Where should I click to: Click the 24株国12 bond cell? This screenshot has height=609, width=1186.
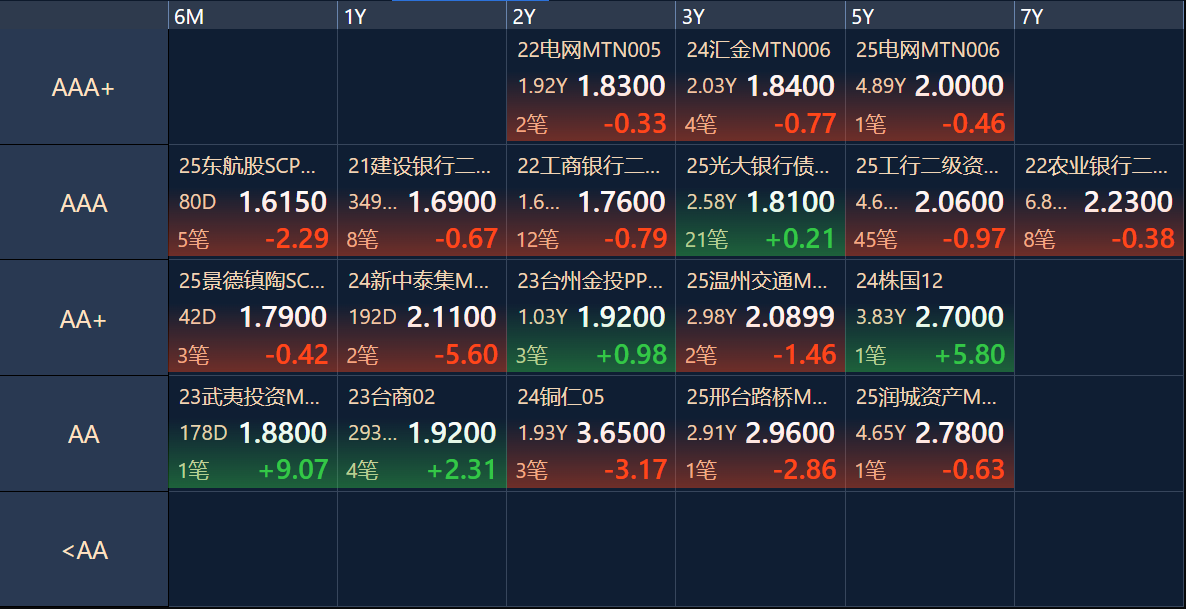929,318
